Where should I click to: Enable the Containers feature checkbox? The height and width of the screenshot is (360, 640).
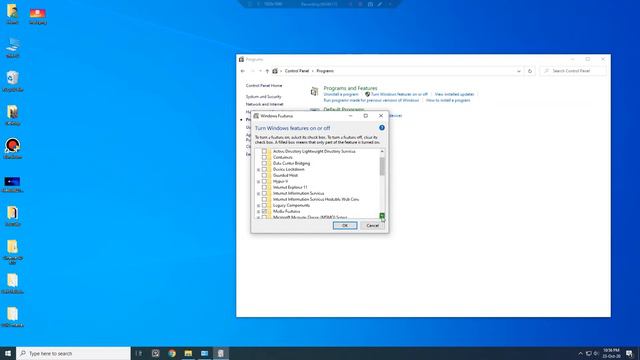coord(264,158)
